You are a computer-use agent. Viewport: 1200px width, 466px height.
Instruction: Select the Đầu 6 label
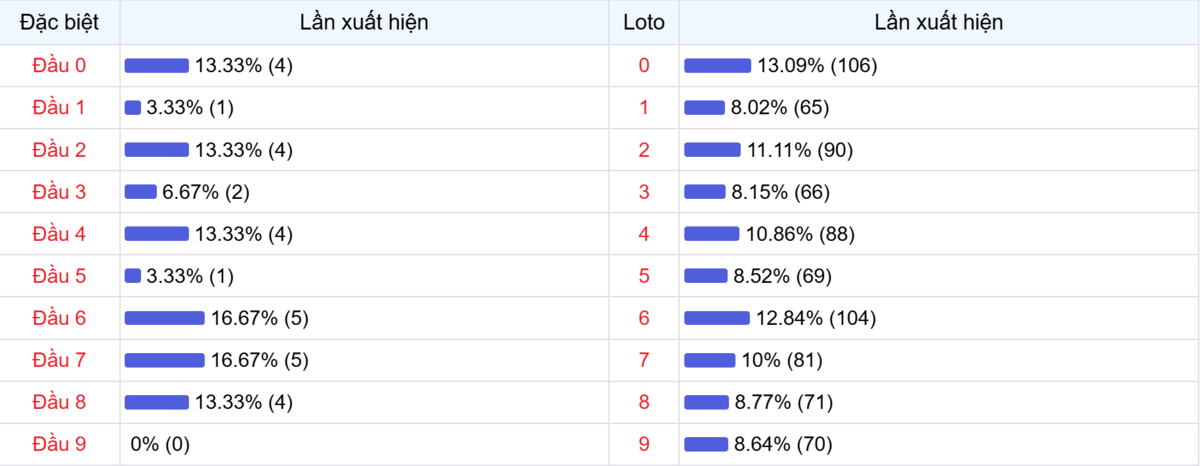click(60, 318)
